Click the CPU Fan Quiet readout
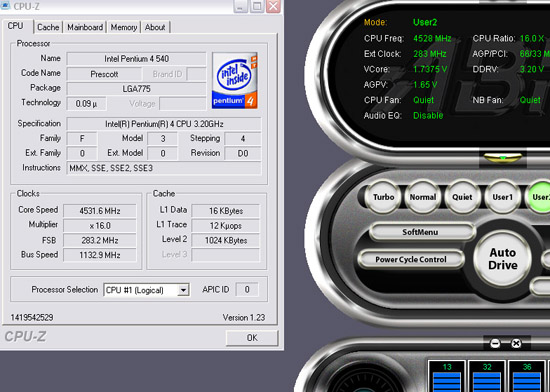The image size is (550, 392). [423, 100]
